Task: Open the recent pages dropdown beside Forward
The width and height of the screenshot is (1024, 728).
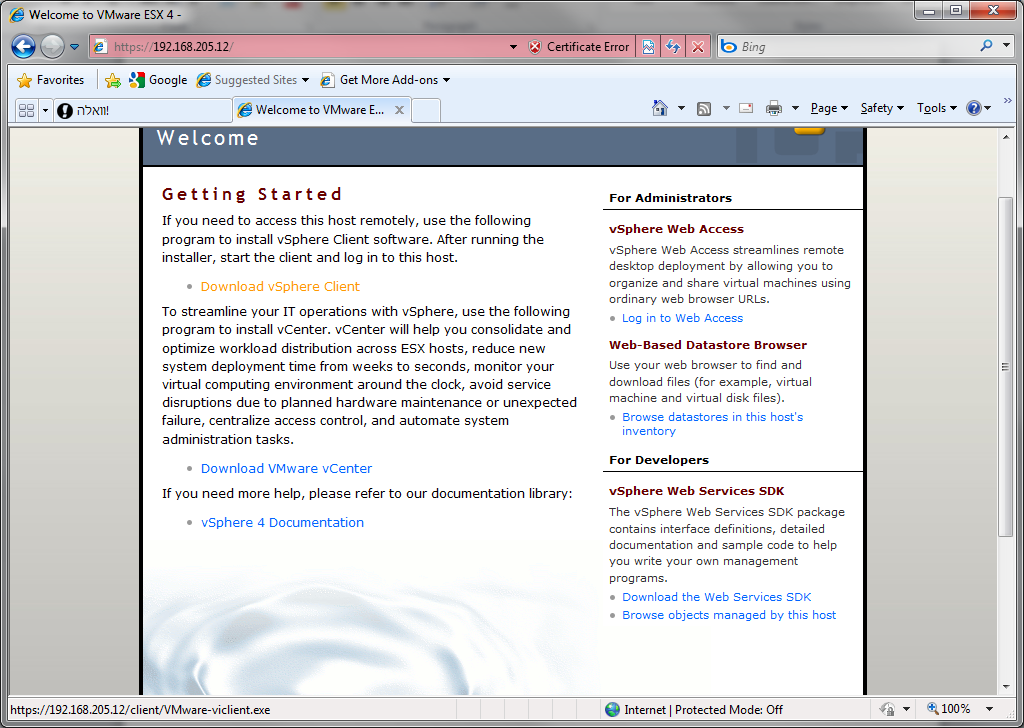Action: pyautogui.click(x=74, y=47)
